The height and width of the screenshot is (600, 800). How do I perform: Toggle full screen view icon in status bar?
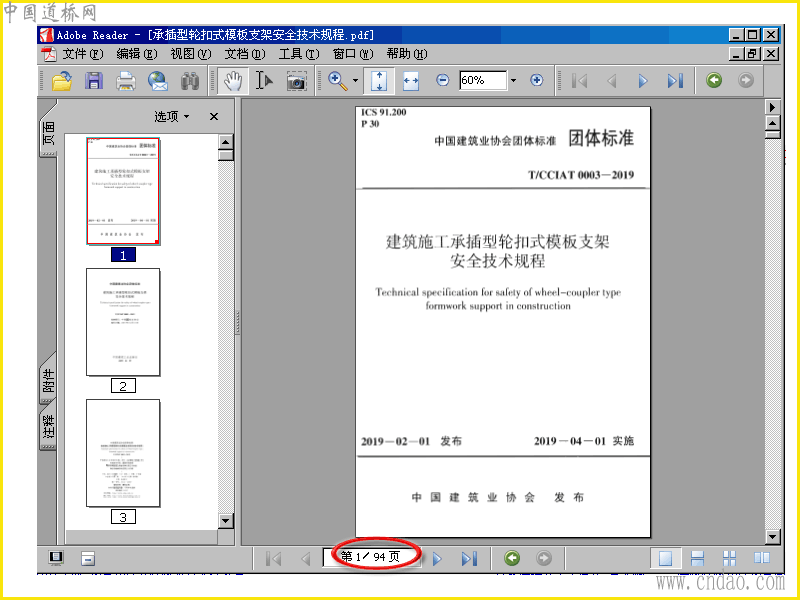56,558
